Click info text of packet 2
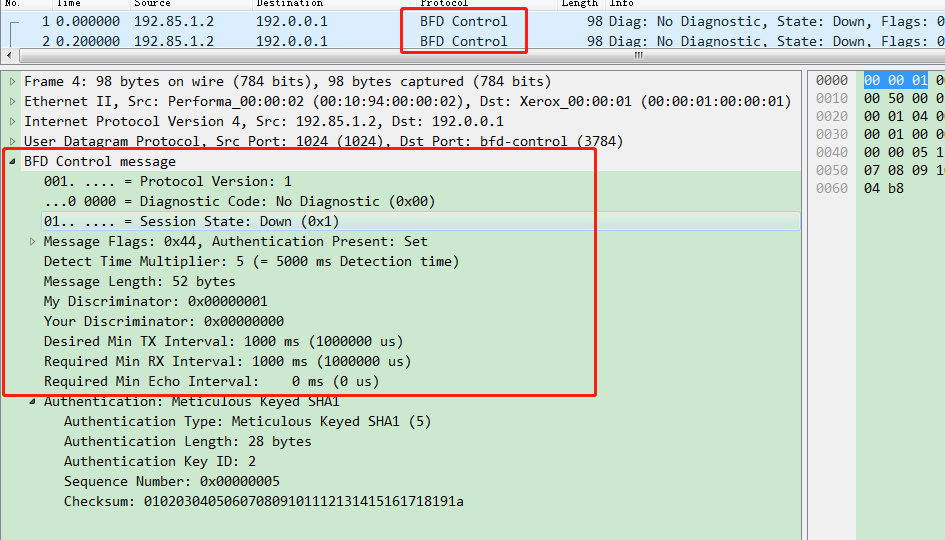Screen dimensions: 945x540 point(777,41)
